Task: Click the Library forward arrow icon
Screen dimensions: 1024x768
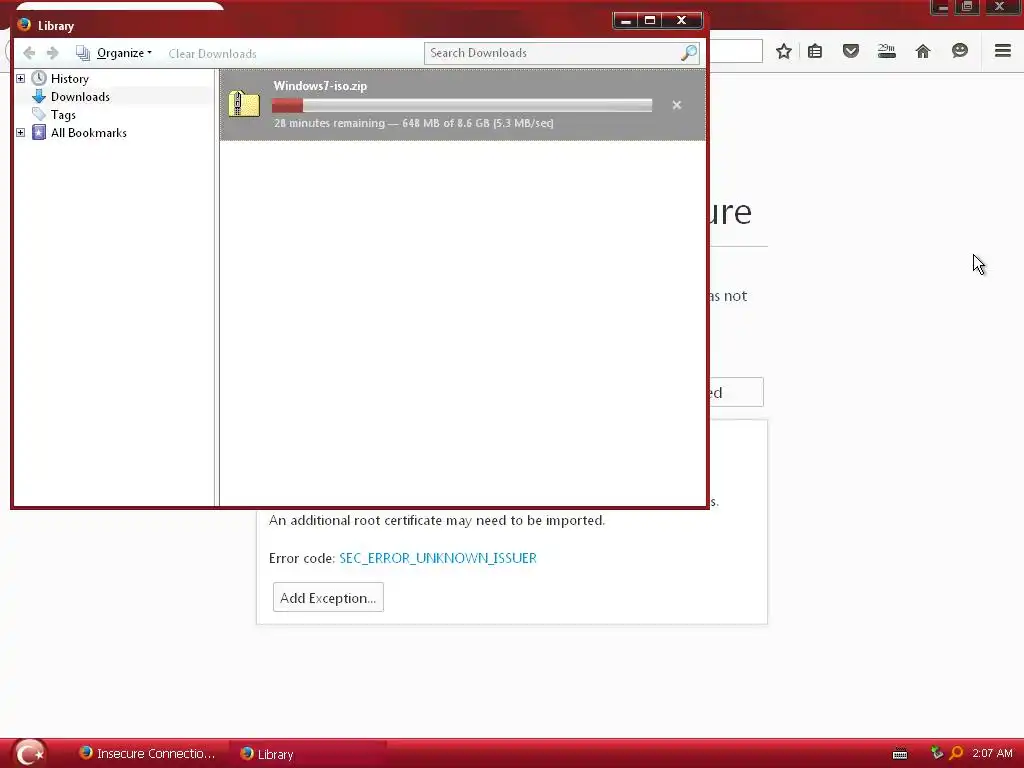Action: [x=53, y=53]
